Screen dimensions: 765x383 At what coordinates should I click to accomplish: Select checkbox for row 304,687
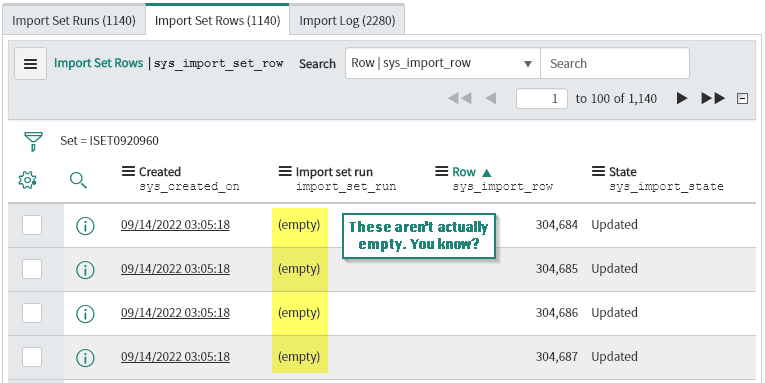pyautogui.click(x=32, y=357)
